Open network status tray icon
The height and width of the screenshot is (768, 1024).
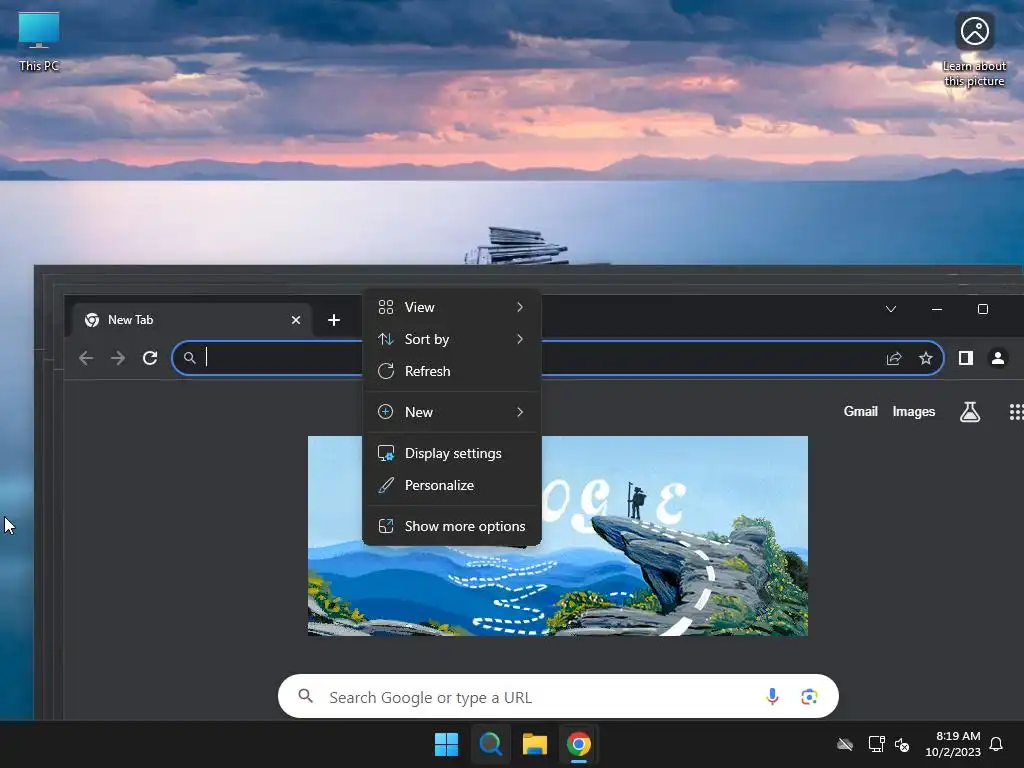point(876,744)
